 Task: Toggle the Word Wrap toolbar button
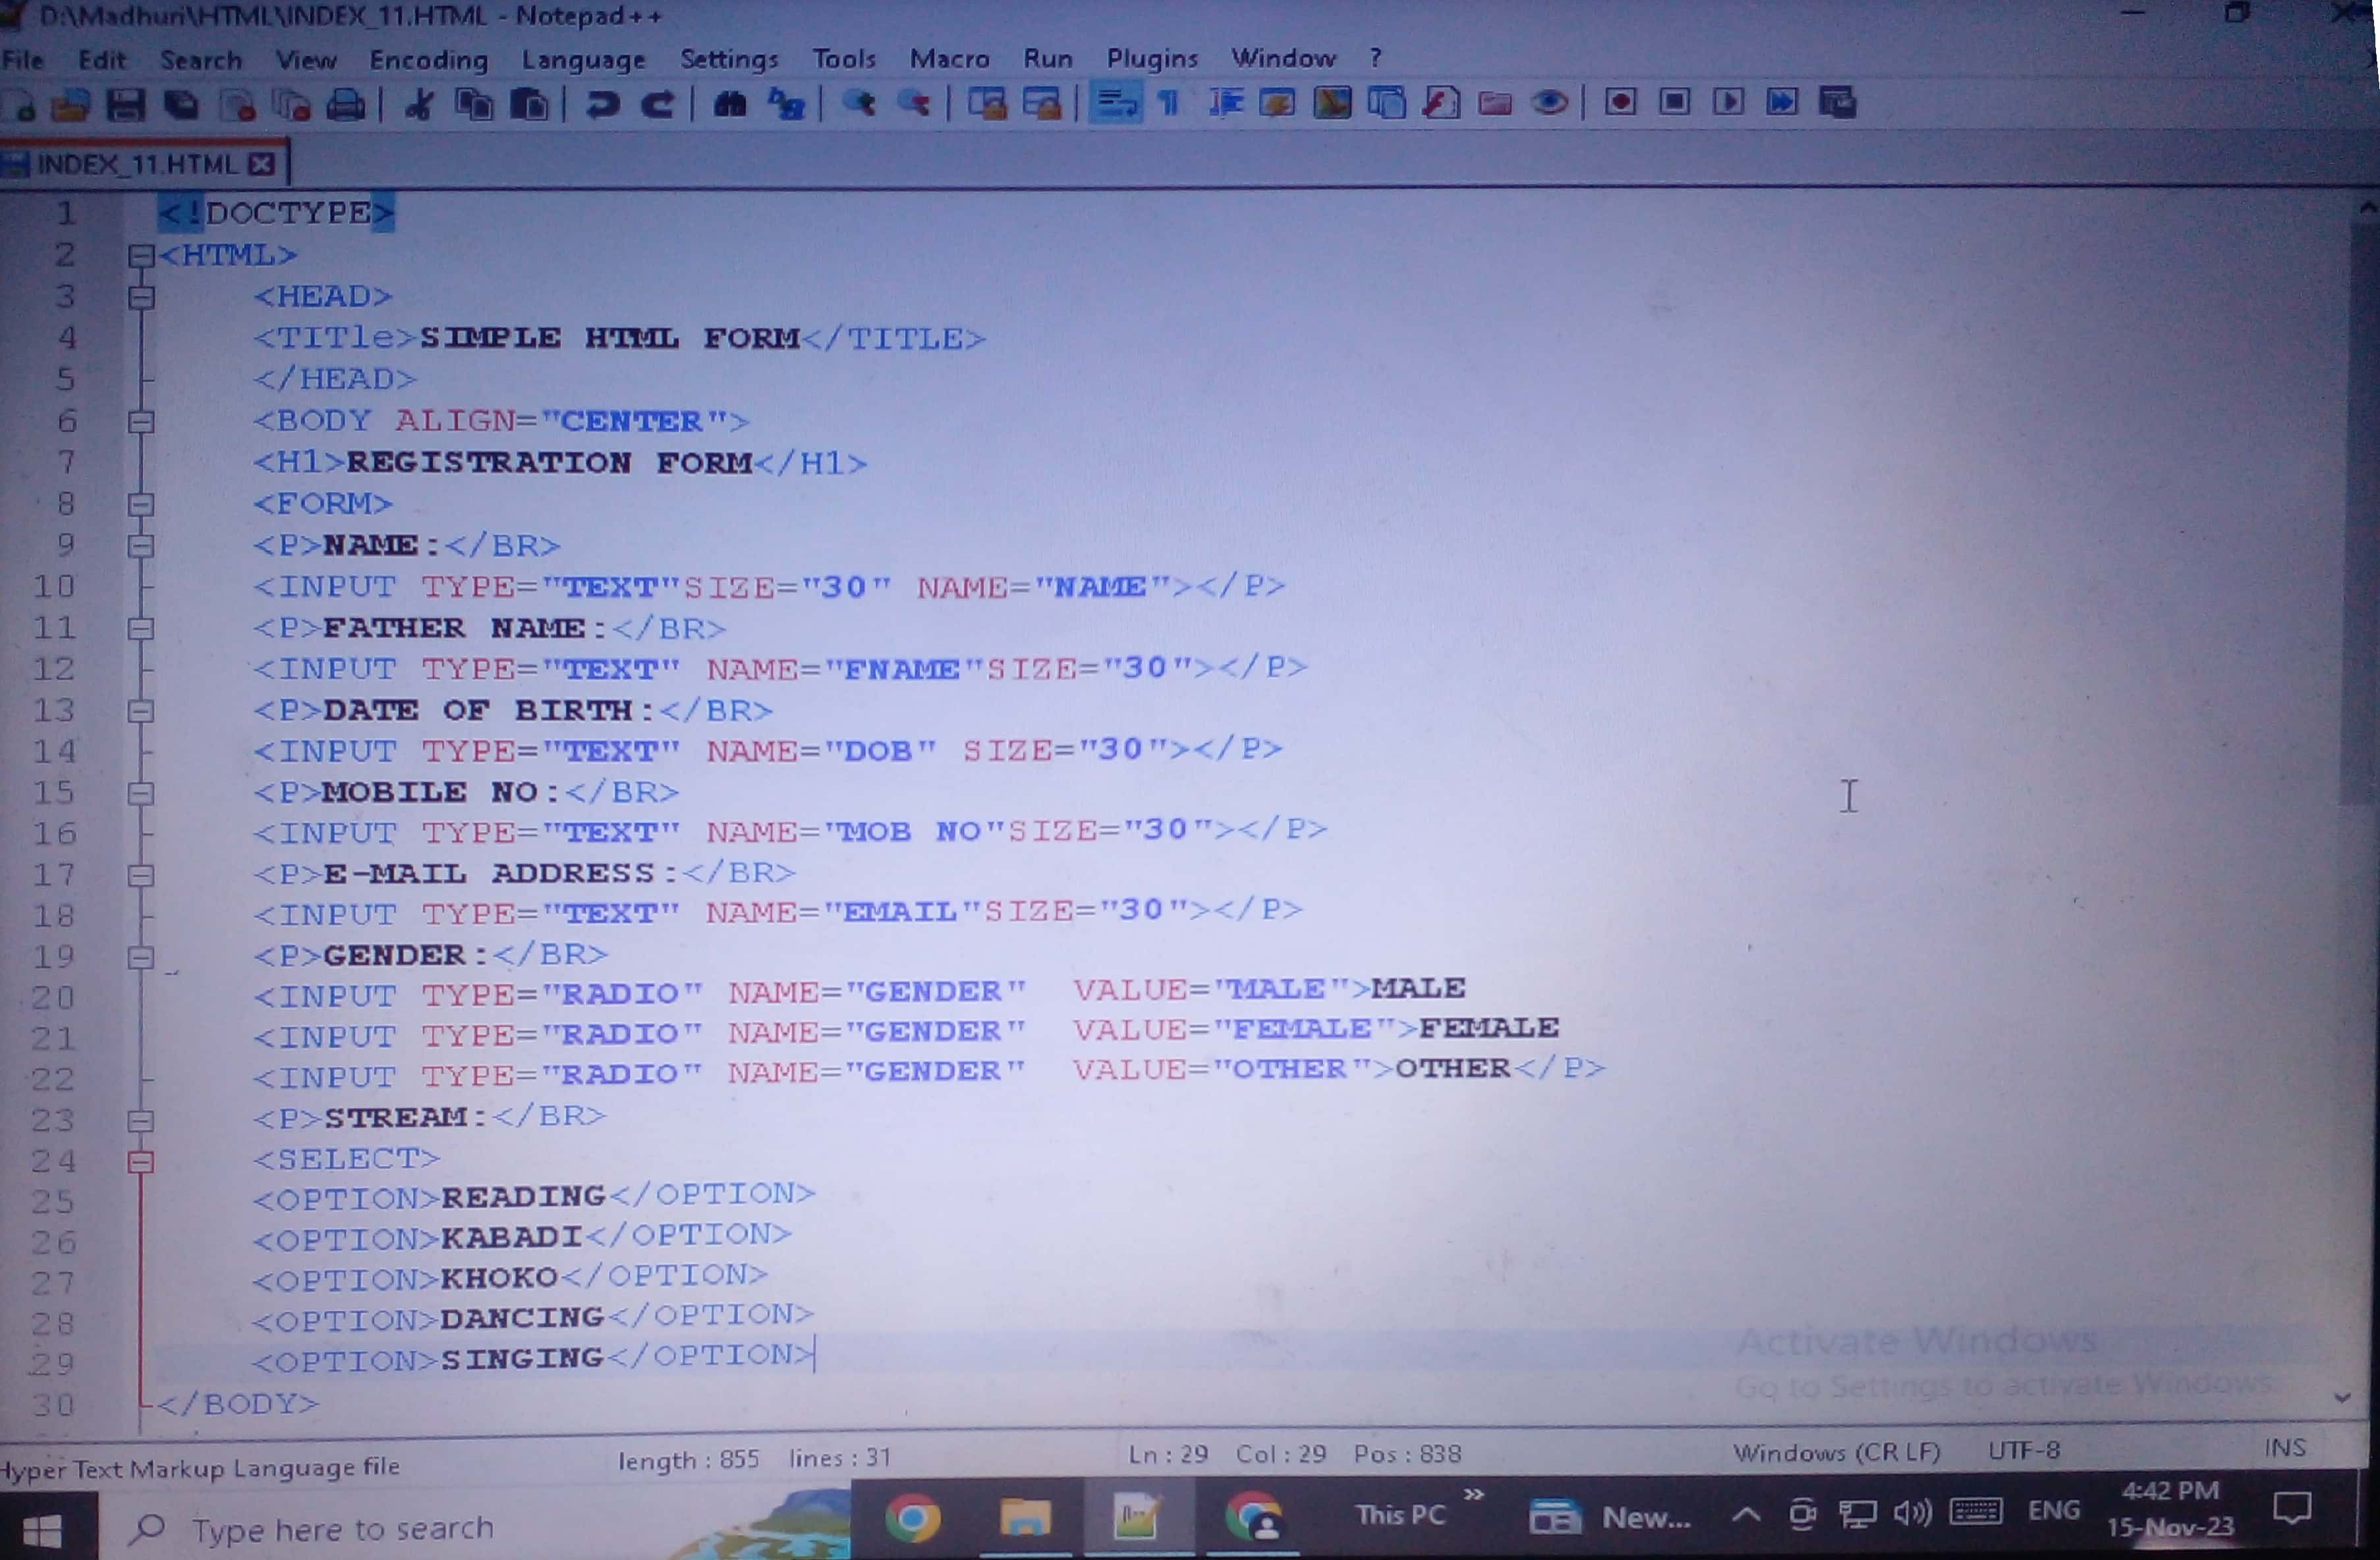[1116, 102]
